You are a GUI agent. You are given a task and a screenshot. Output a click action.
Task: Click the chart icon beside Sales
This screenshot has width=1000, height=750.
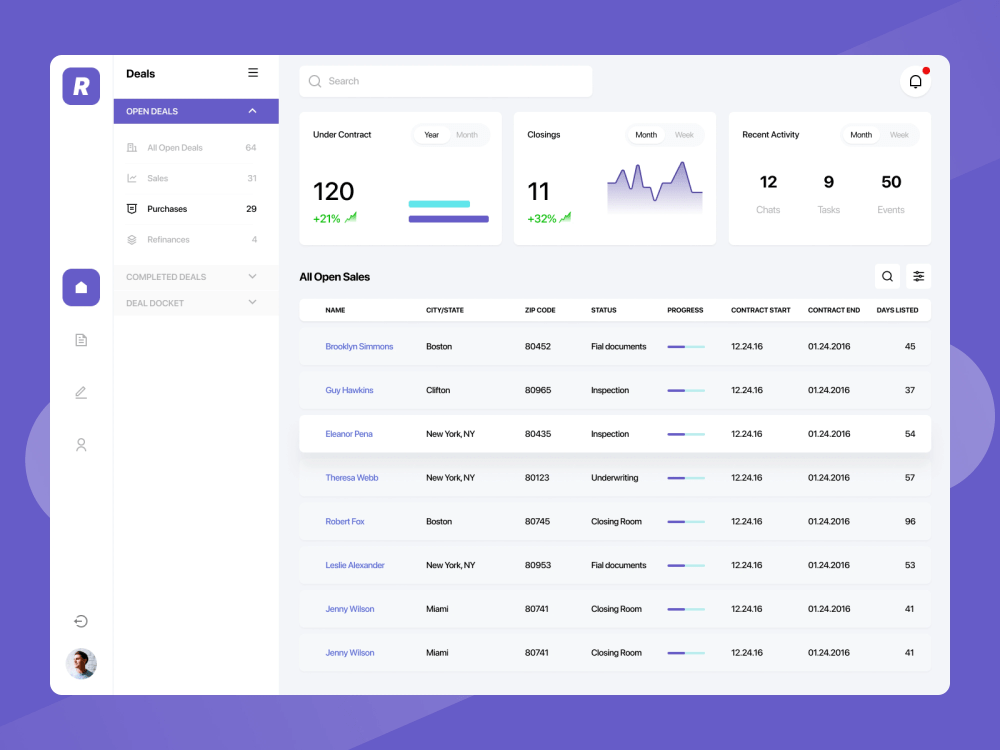[x=132, y=178]
